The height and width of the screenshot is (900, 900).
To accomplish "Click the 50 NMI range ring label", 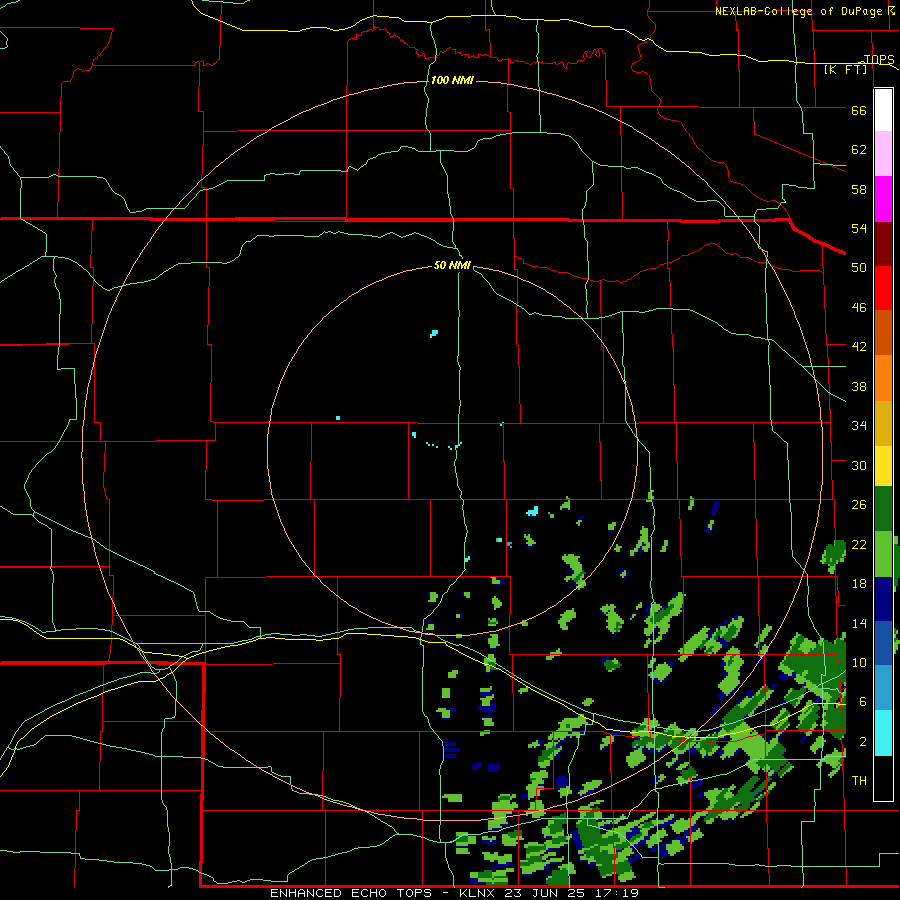I will (x=452, y=265).
